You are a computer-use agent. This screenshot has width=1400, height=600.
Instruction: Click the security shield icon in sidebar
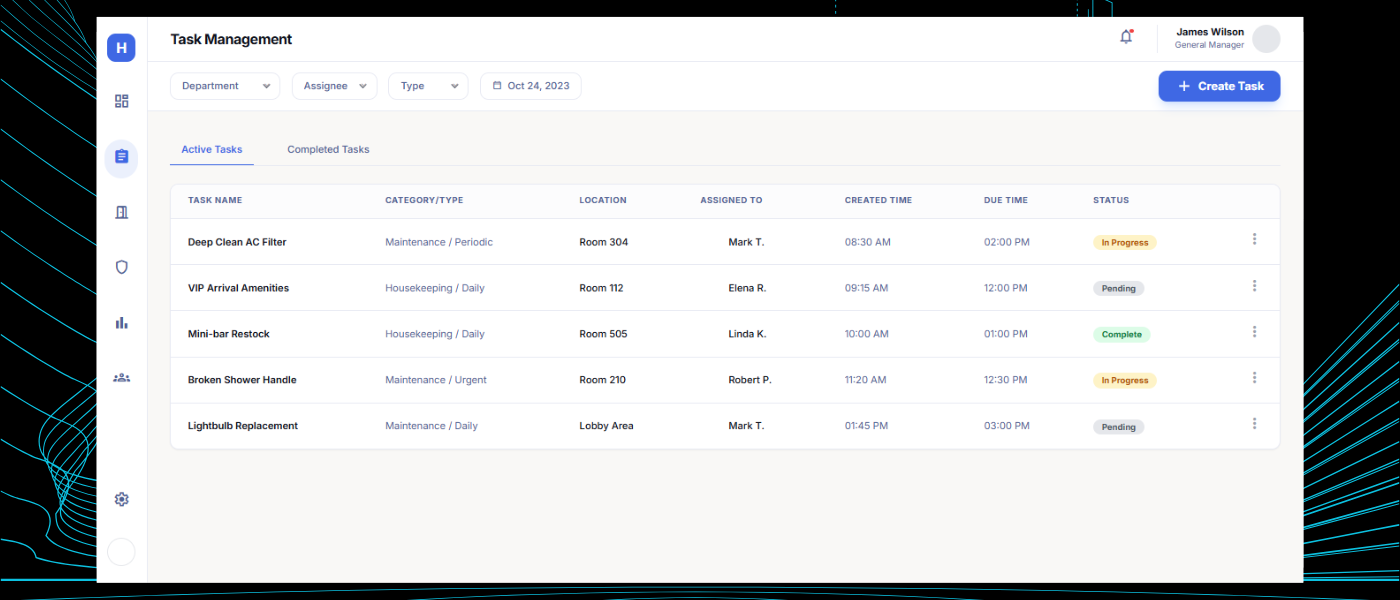point(121,267)
